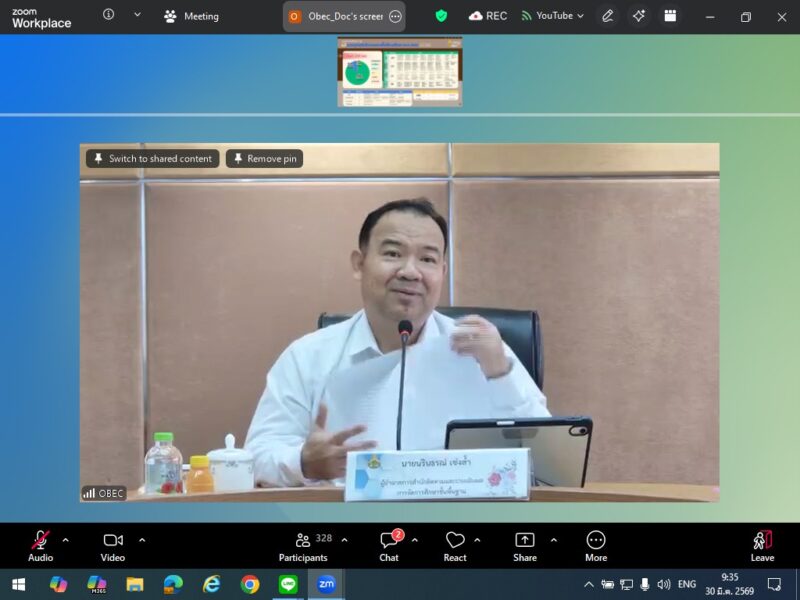Click the green encryption shield icon
This screenshot has width=800, height=600.
tap(441, 16)
